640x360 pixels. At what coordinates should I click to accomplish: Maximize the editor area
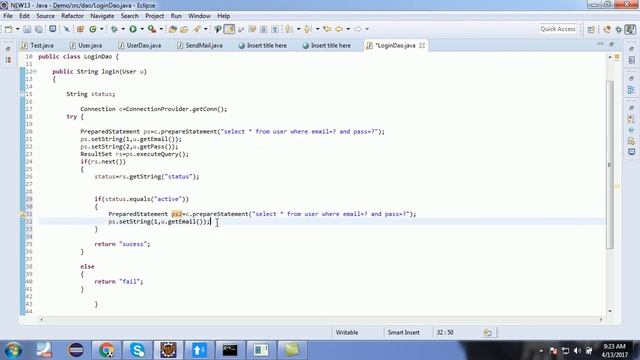pyautogui.click(x=611, y=44)
